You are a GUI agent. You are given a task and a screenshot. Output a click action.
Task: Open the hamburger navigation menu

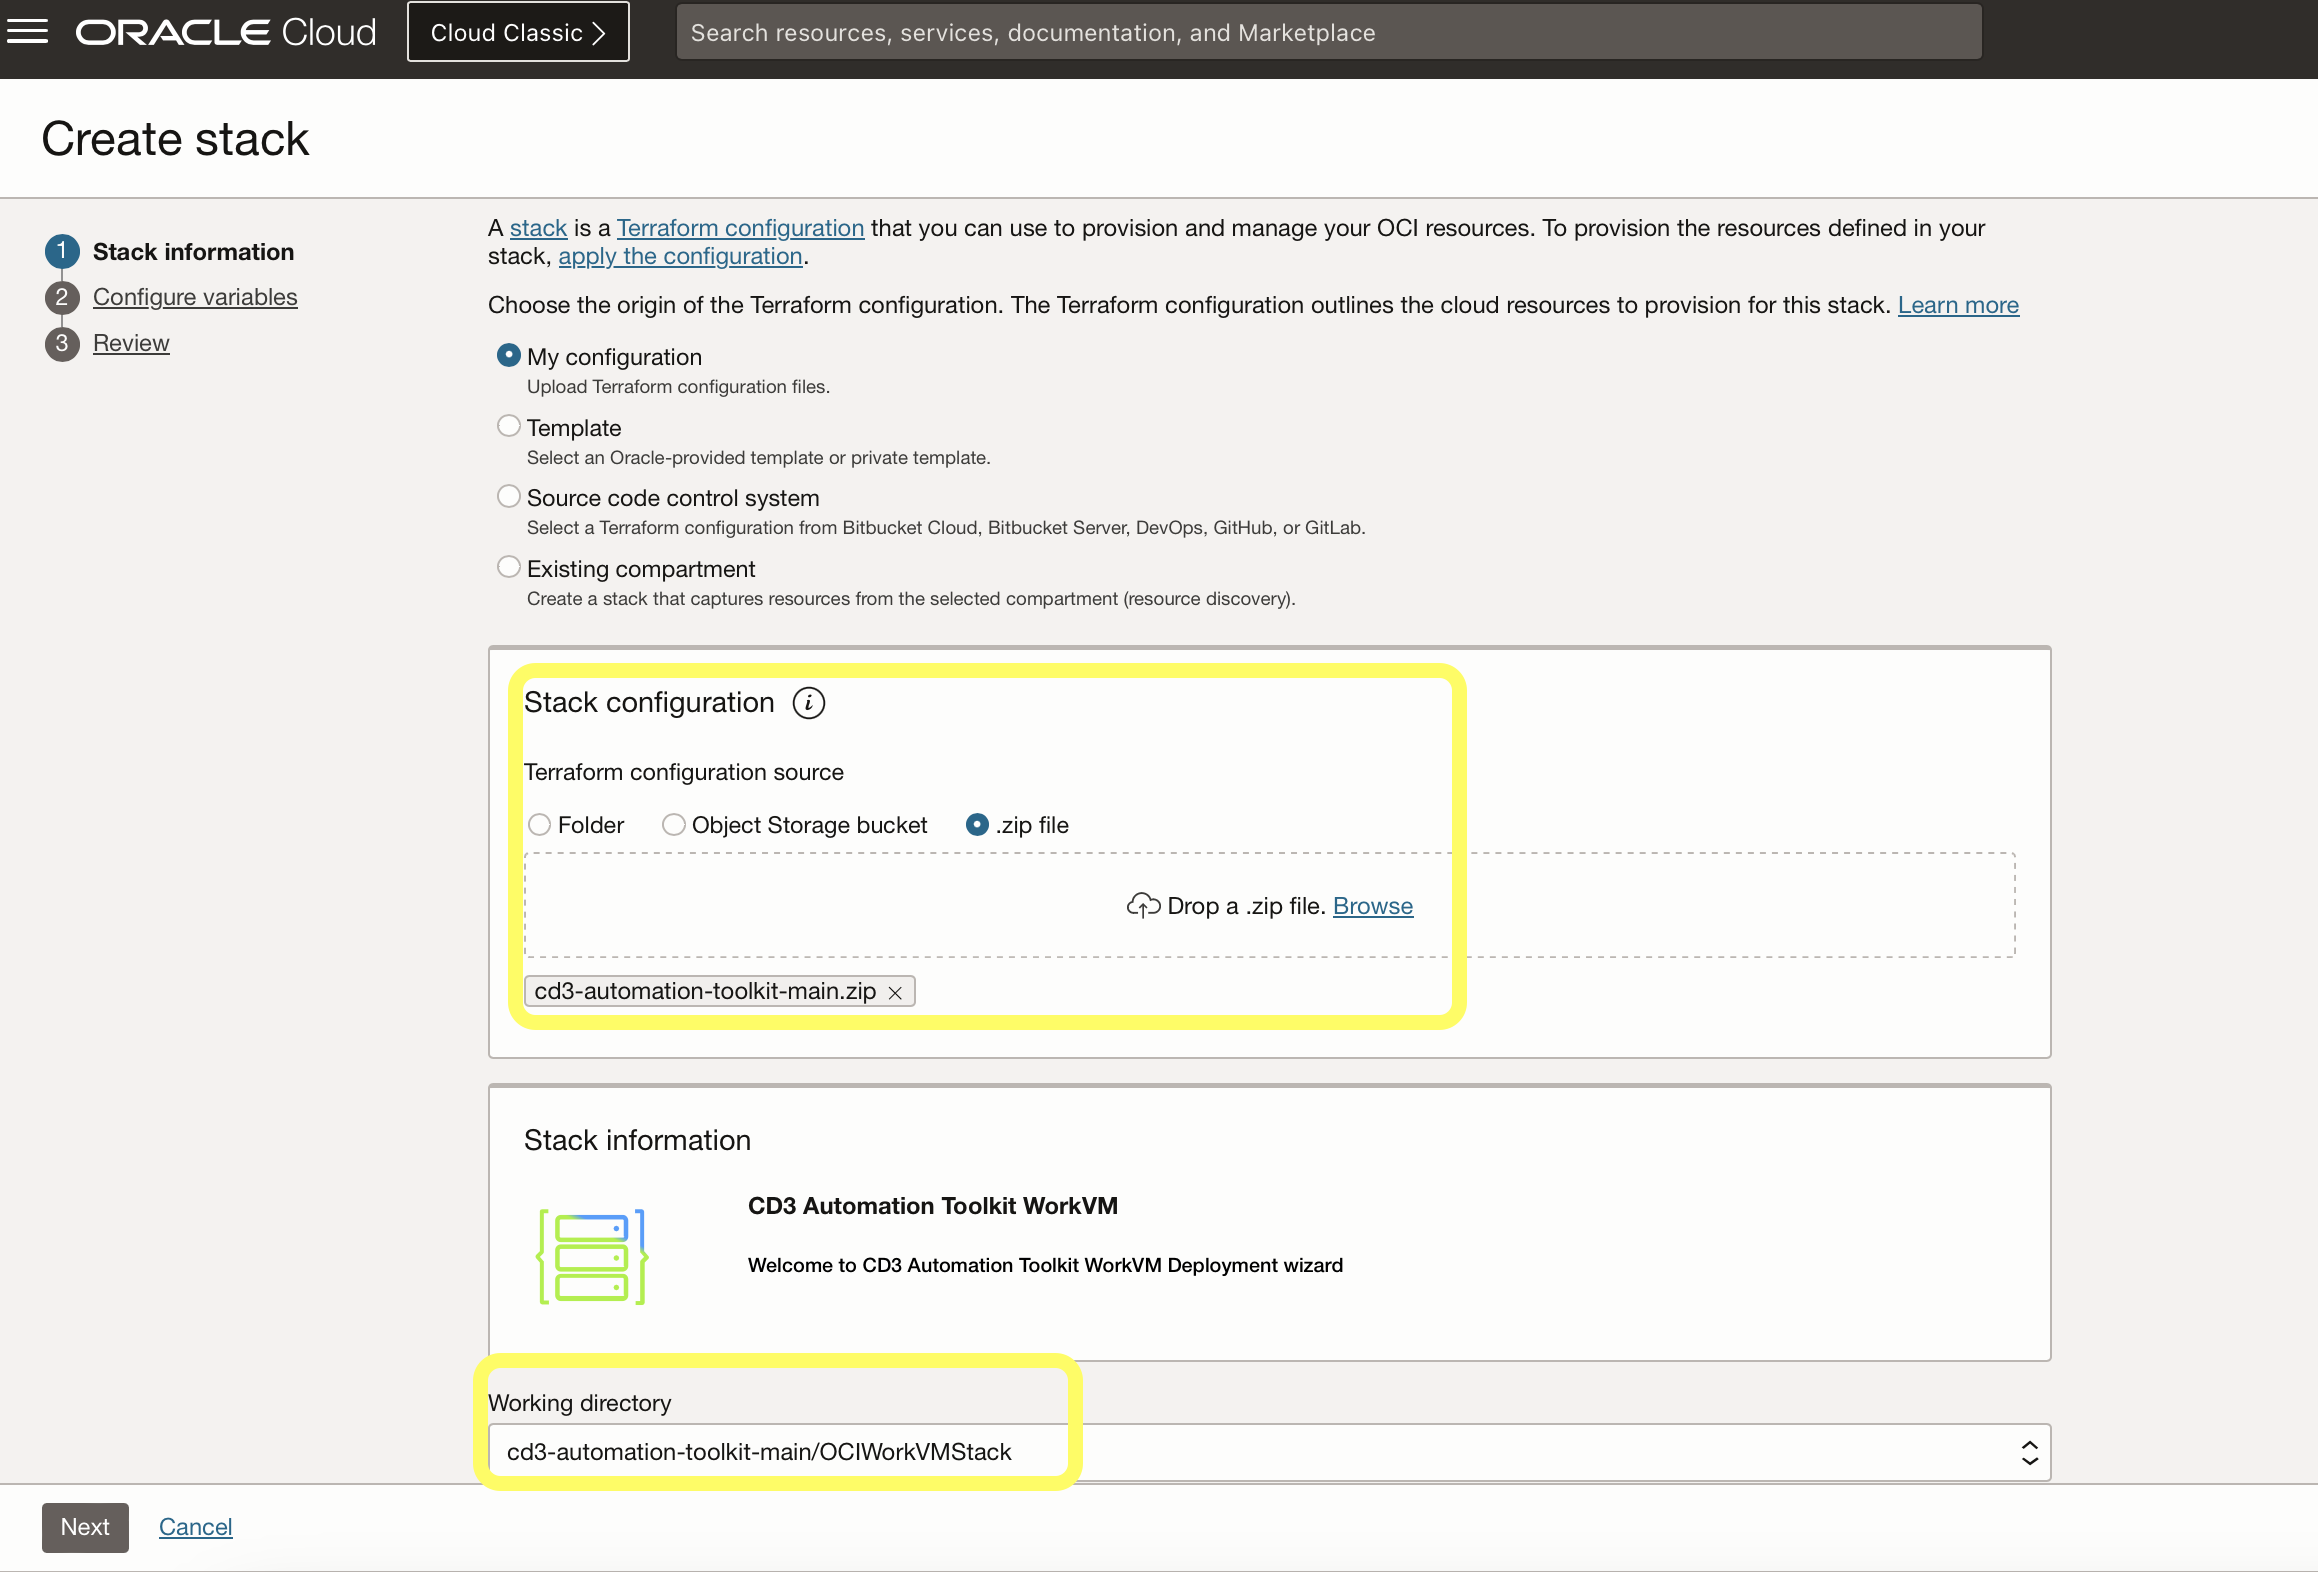point(27,32)
